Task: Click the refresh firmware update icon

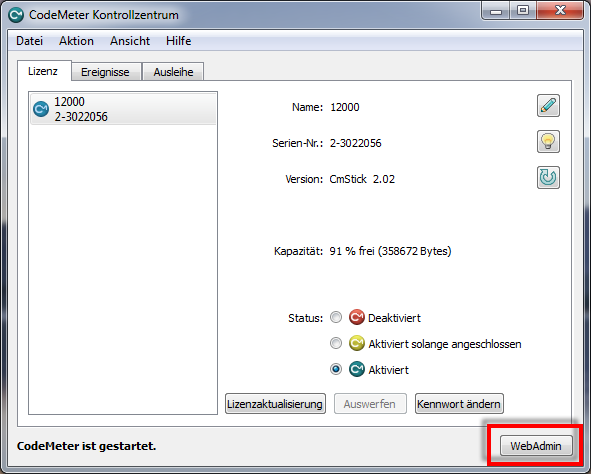Action: click(548, 177)
